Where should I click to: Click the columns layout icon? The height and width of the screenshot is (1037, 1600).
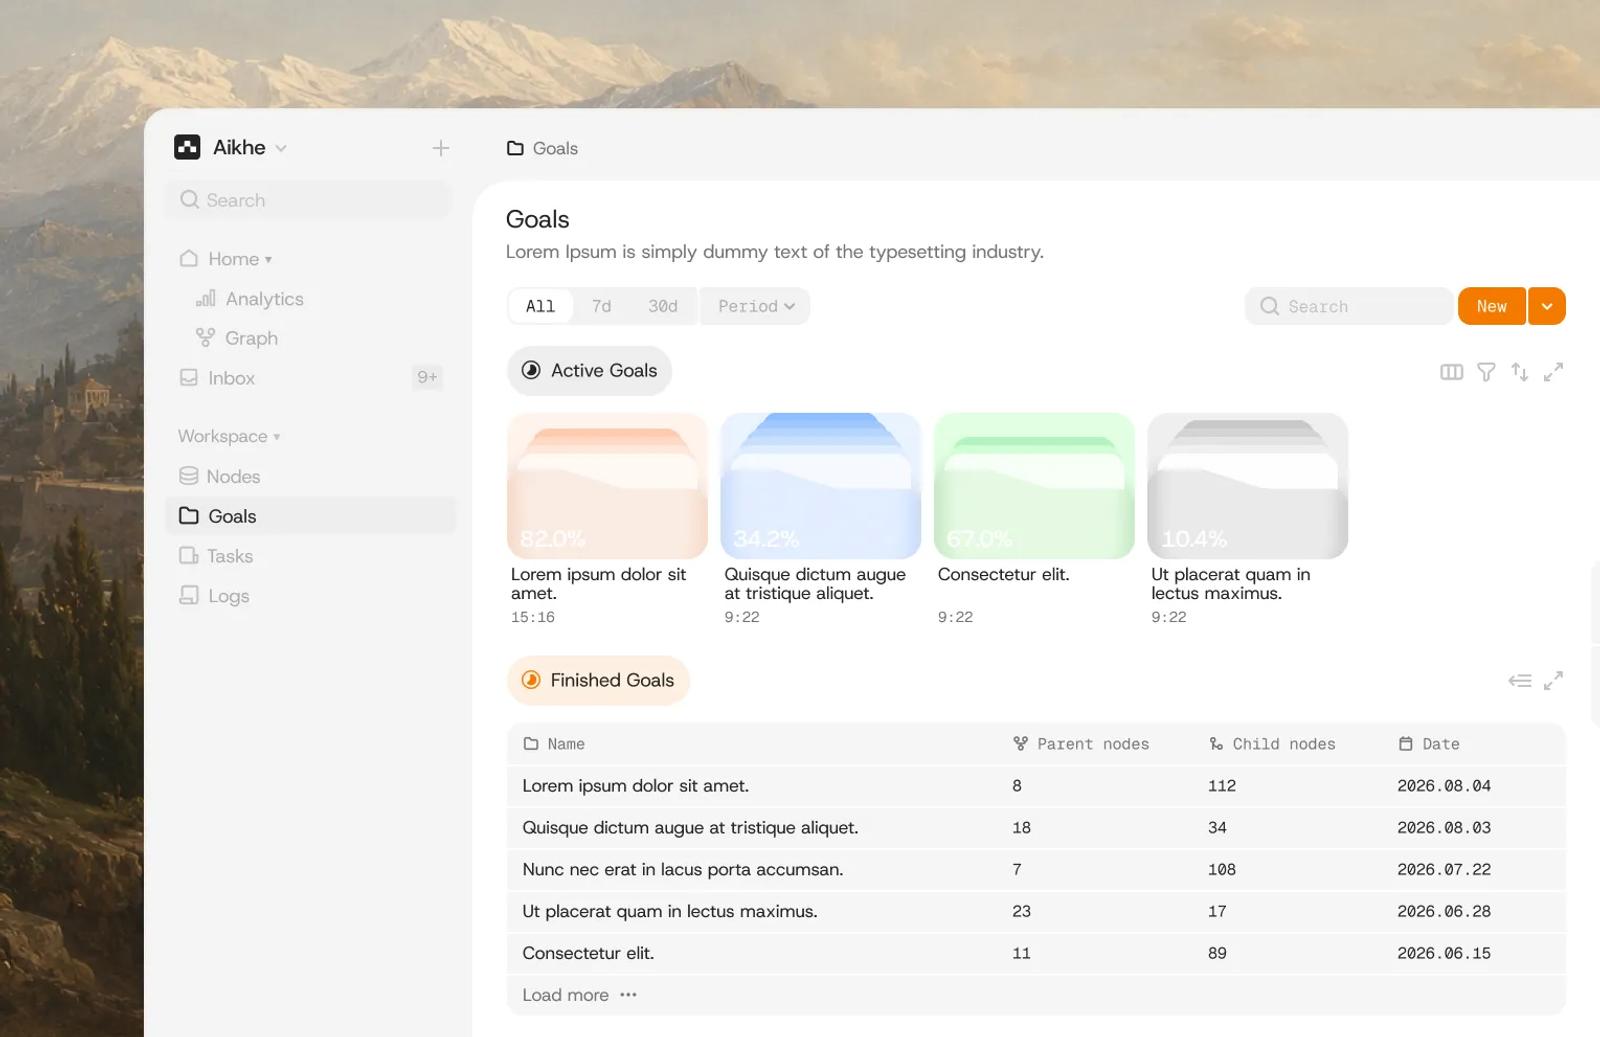[x=1451, y=372]
